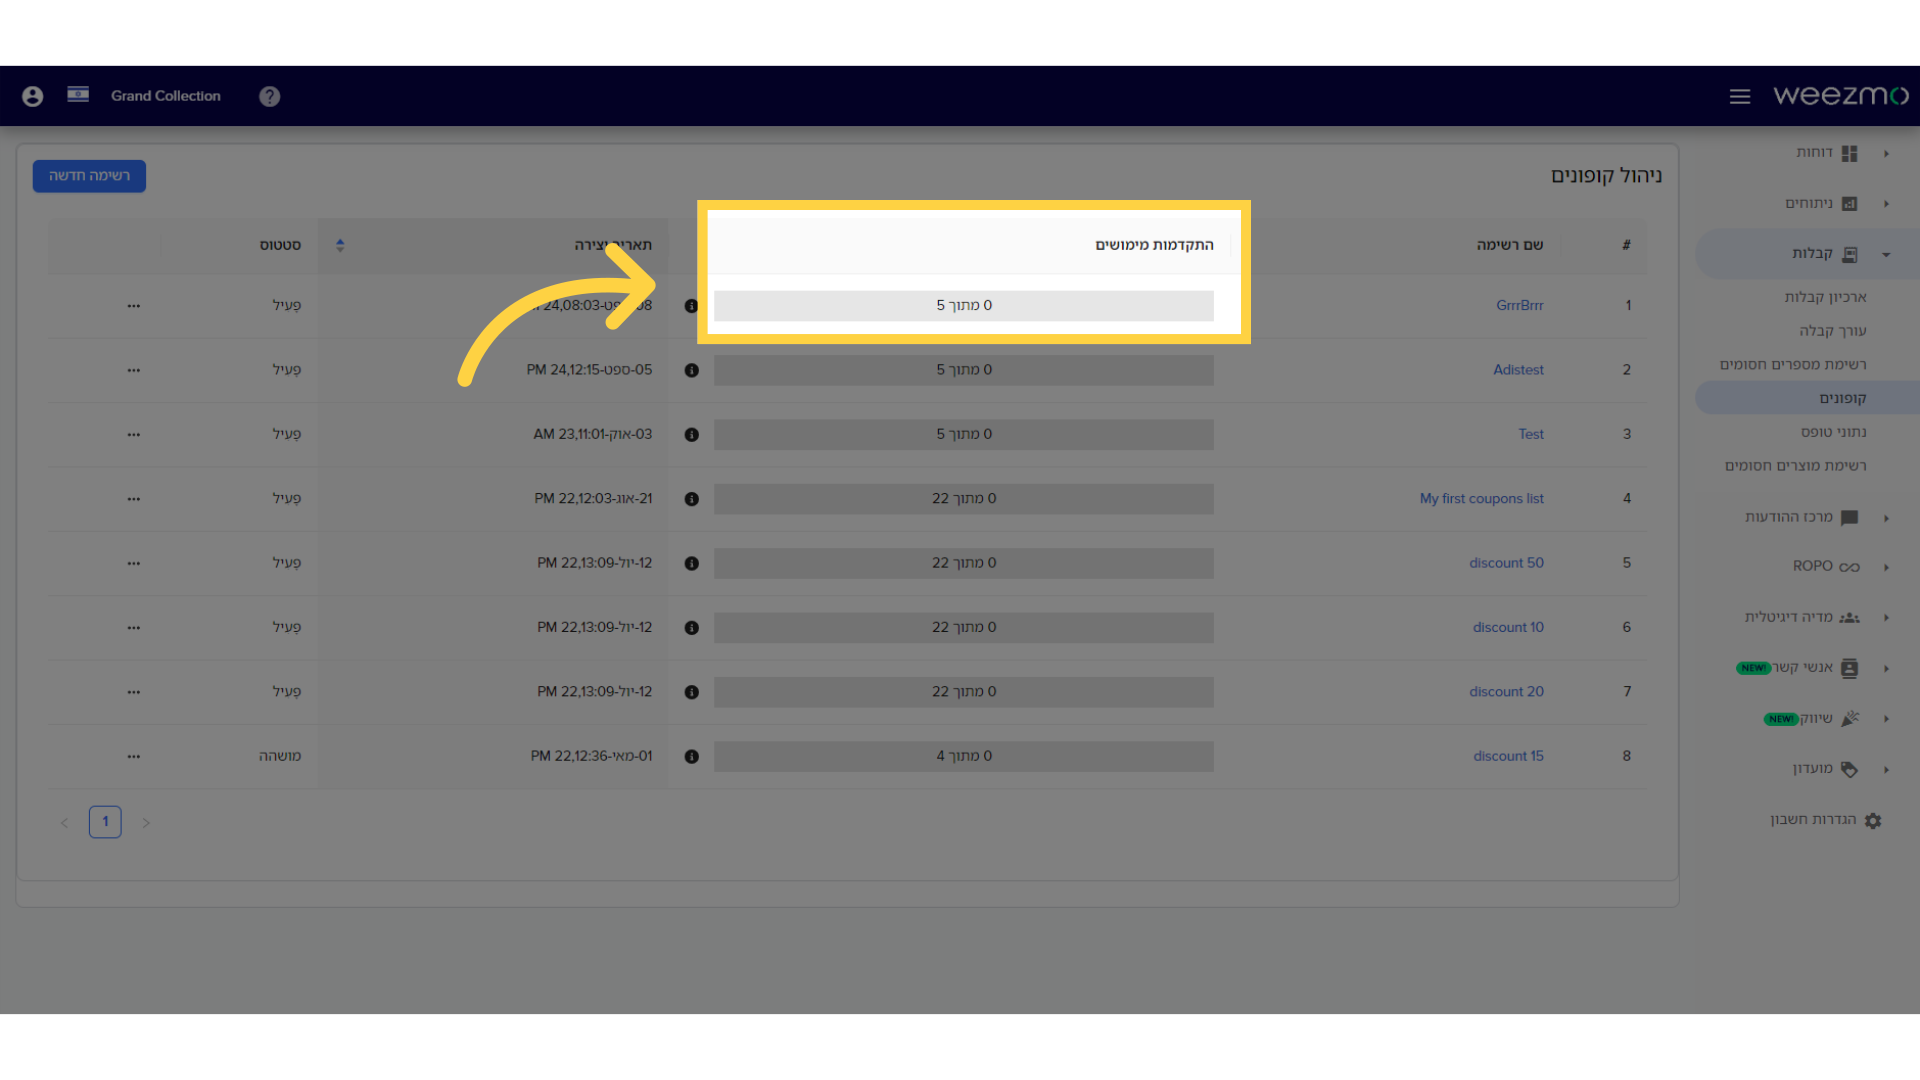Select ארכיון קבלות in sidebar

click(x=1825, y=297)
